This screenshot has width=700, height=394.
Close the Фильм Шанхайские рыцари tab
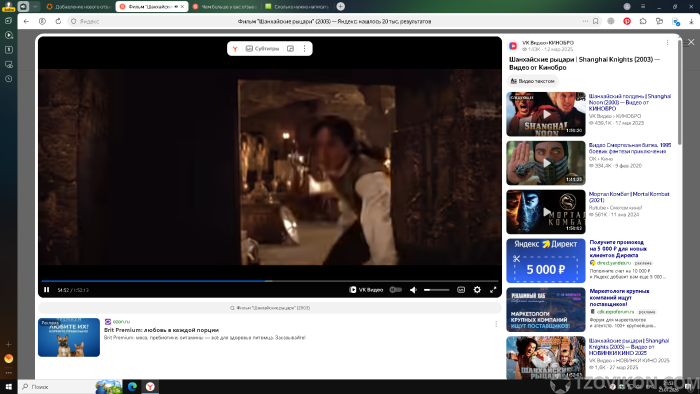tap(182, 7)
